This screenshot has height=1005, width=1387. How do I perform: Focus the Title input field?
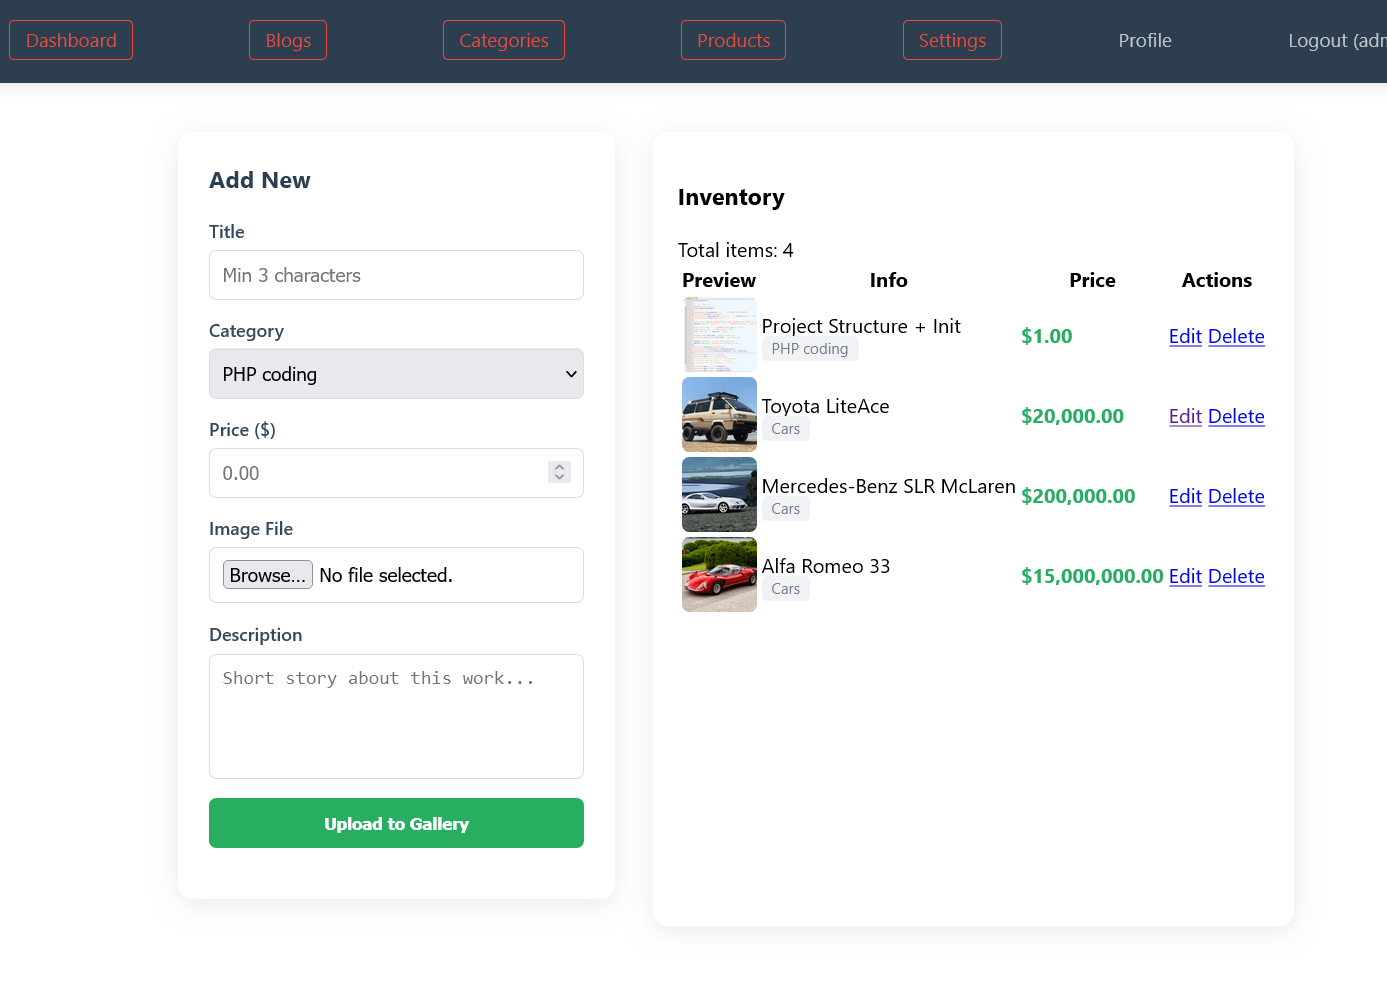click(396, 275)
